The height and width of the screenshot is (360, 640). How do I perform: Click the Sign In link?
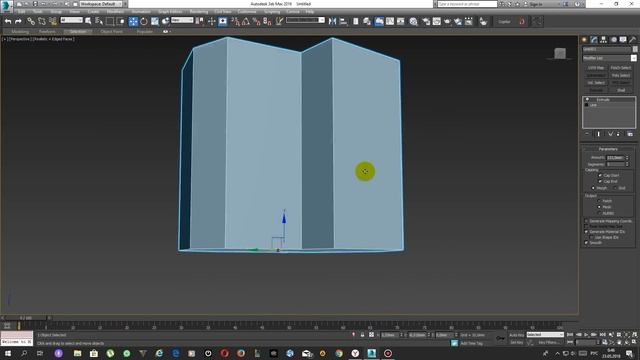(536, 4)
